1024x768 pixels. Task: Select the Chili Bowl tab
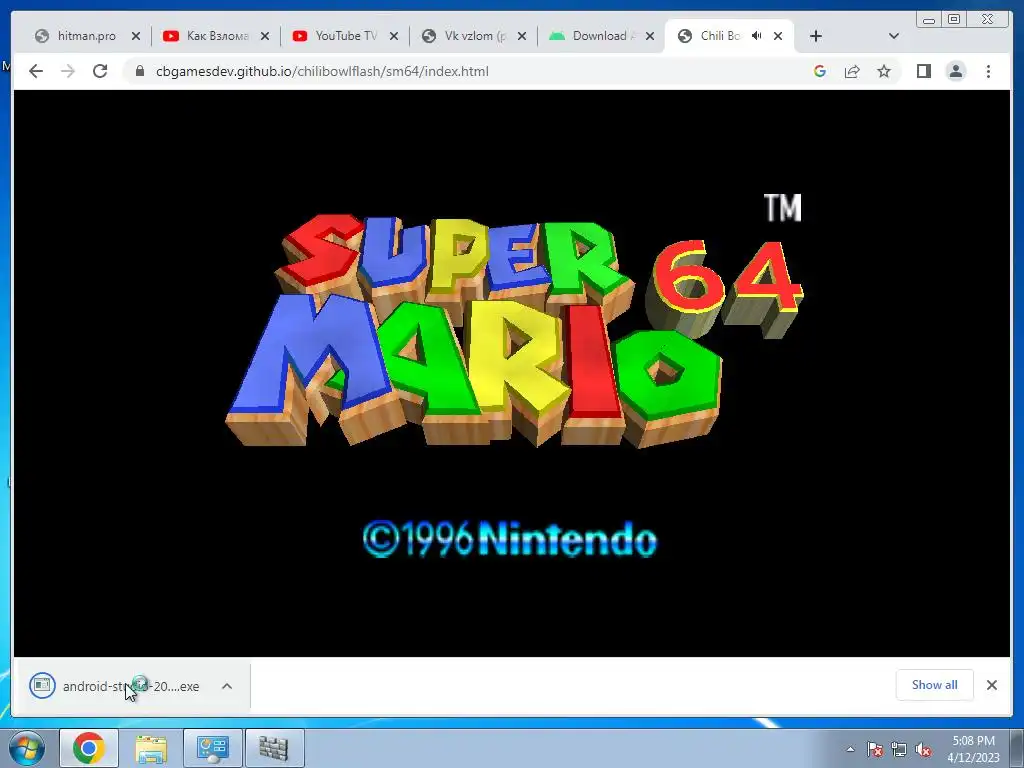click(x=718, y=36)
